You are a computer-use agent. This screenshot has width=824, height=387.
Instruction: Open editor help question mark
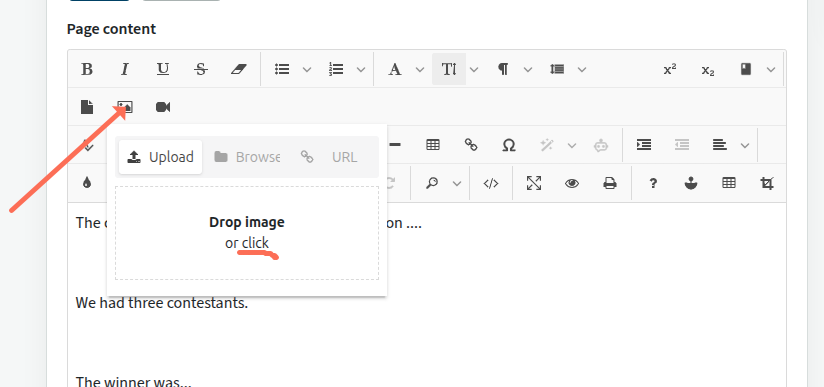point(653,183)
